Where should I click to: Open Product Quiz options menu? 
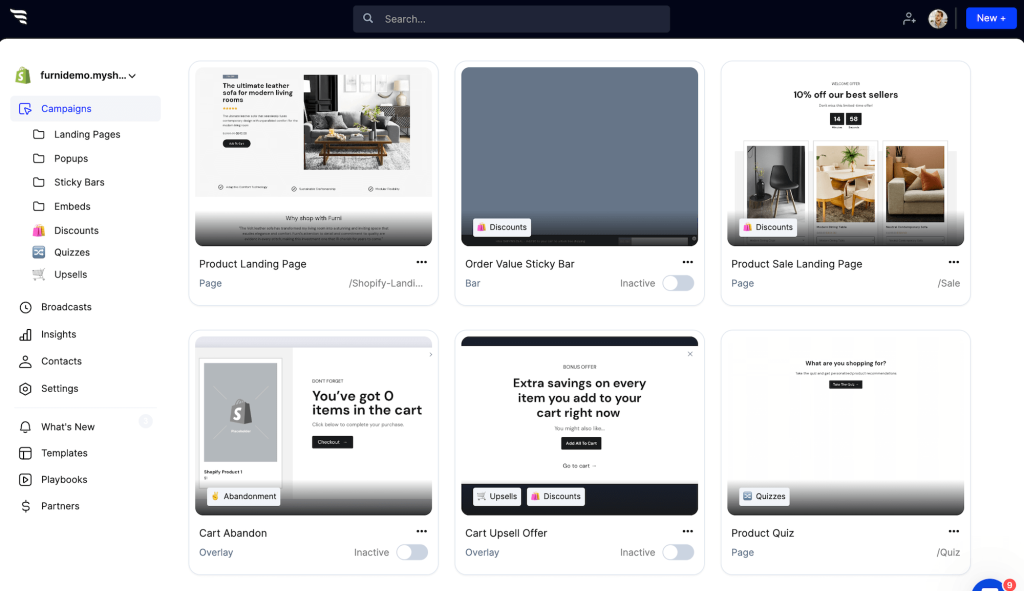953,531
